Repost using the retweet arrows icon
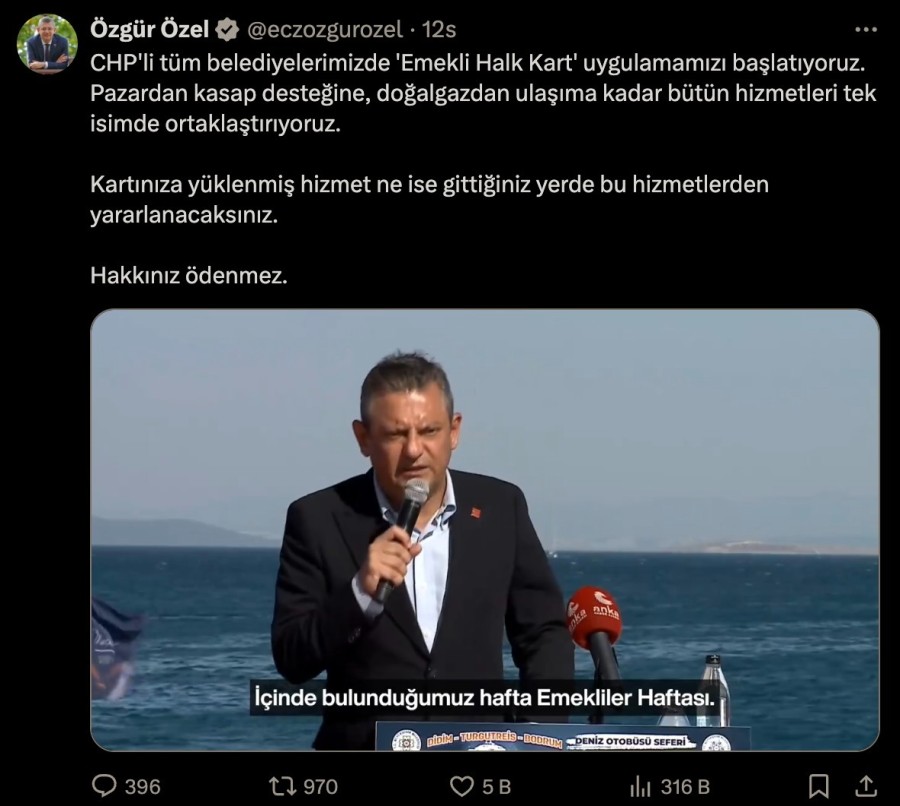The height and width of the screenshot is (806, 900). 282,786
